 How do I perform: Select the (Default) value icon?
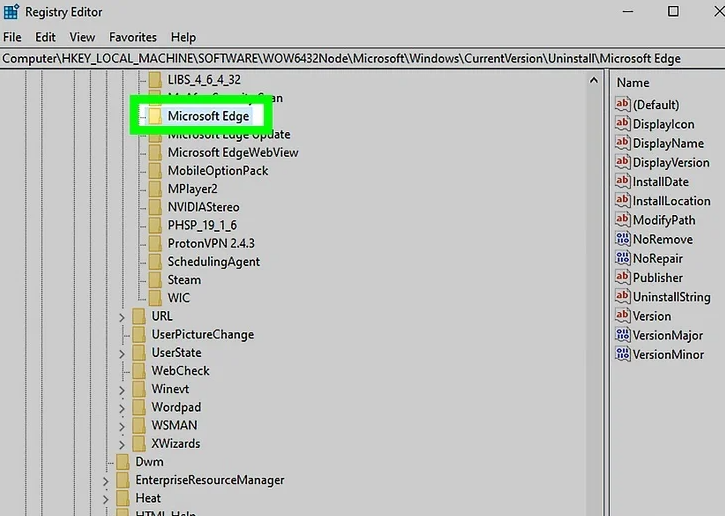click(623, 105)
